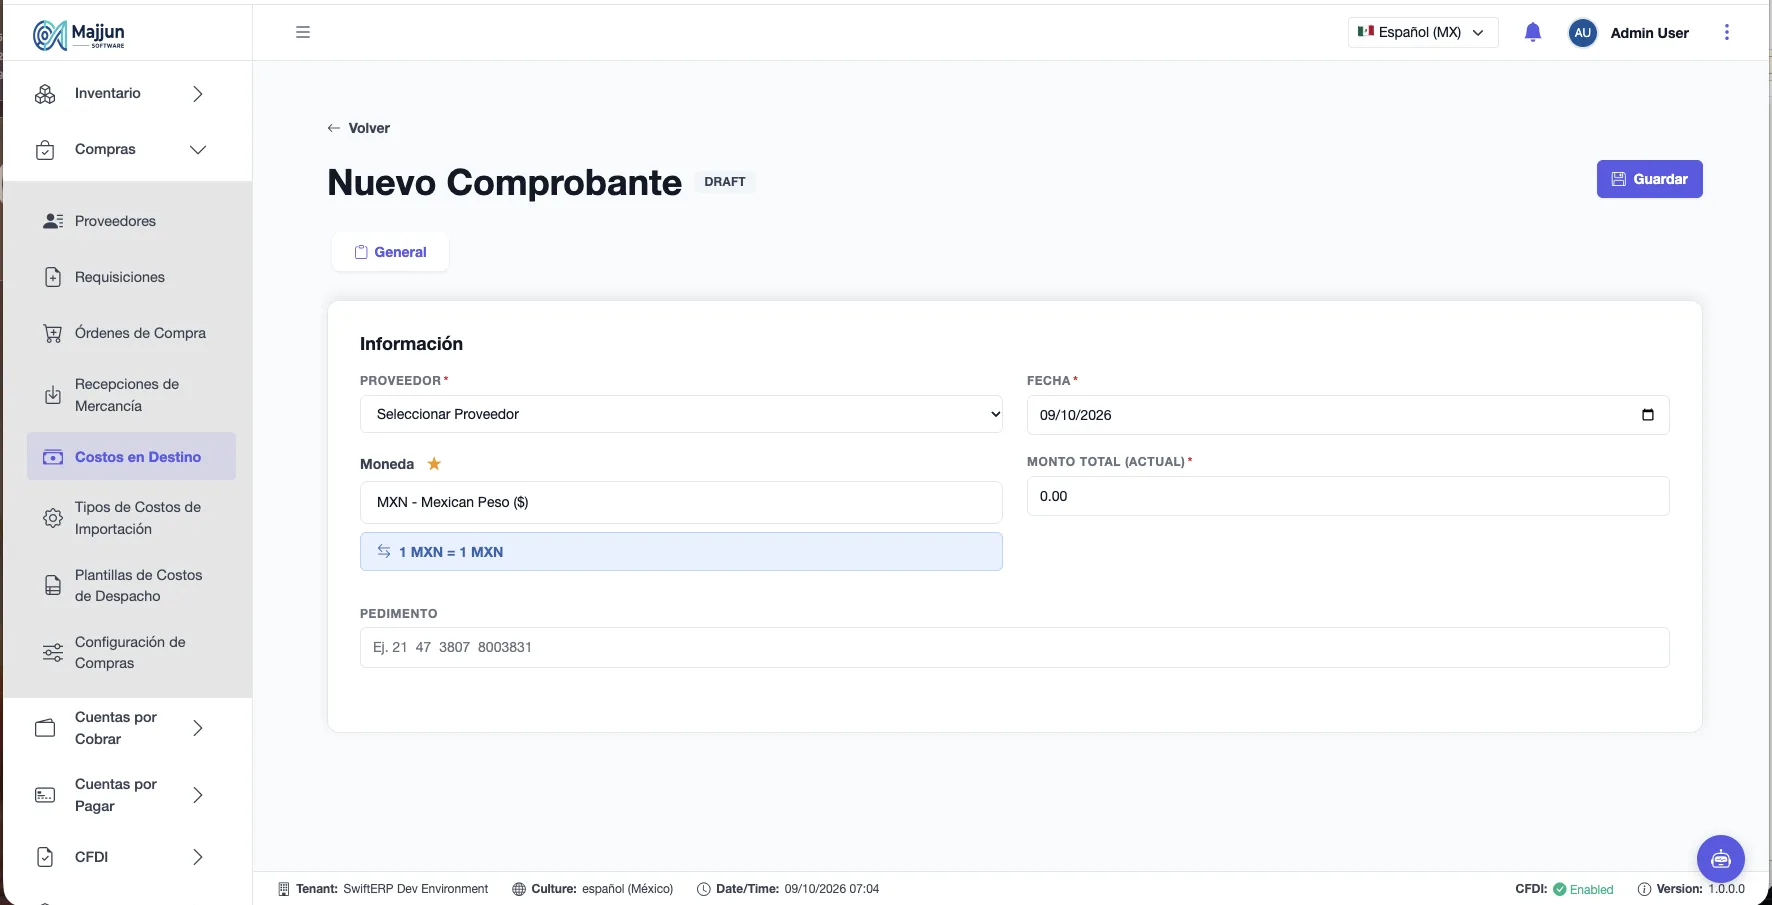Image resolution: width=1772 pixels, height=905 pixels.
Task: Click the Guardar button
Action: tap(1649, 179)
